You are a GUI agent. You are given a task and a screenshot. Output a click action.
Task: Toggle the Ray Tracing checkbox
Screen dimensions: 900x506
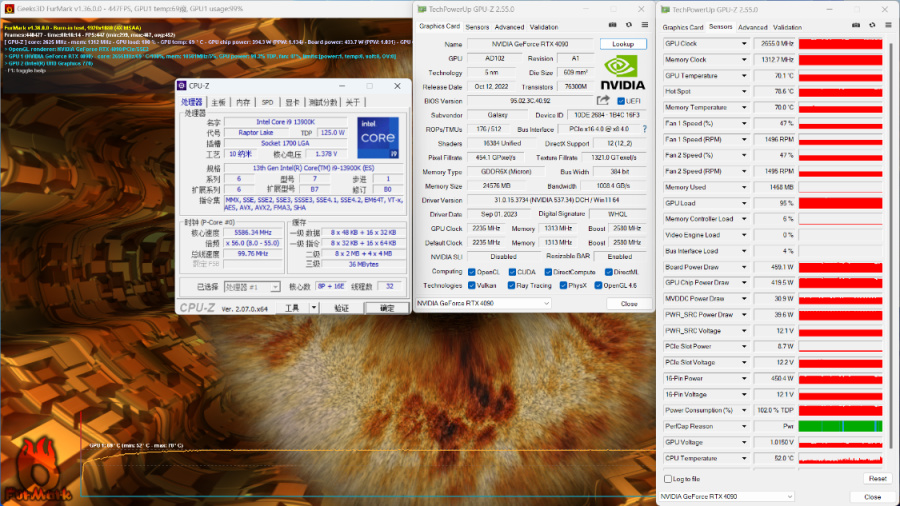coord(512,285)
